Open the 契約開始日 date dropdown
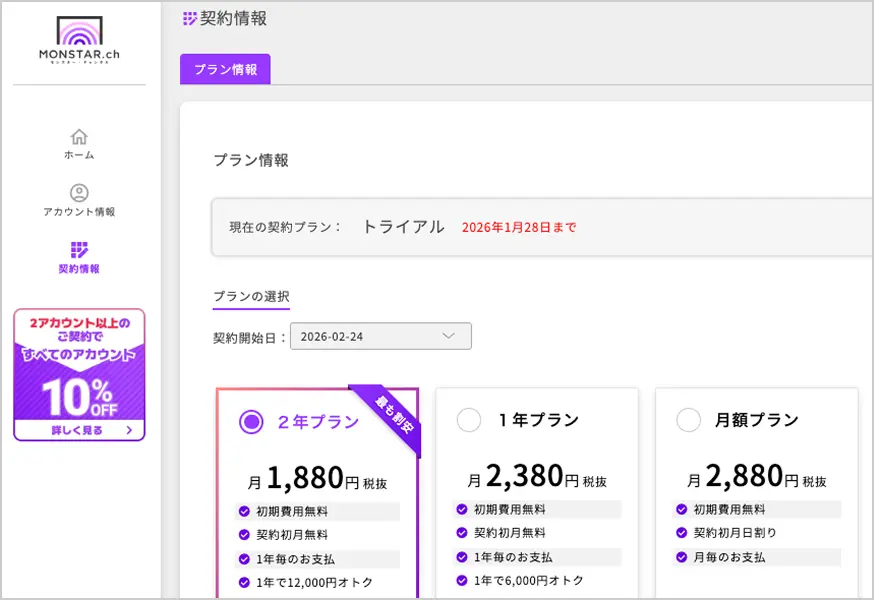Viewport: 874px width, 600px height. (380, 336)
